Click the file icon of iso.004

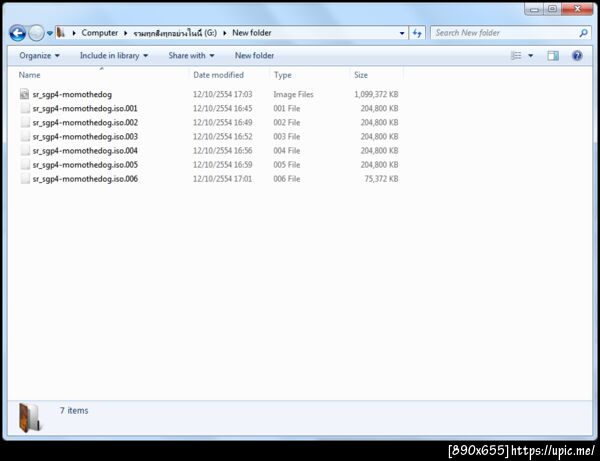(x=25, y=151)
